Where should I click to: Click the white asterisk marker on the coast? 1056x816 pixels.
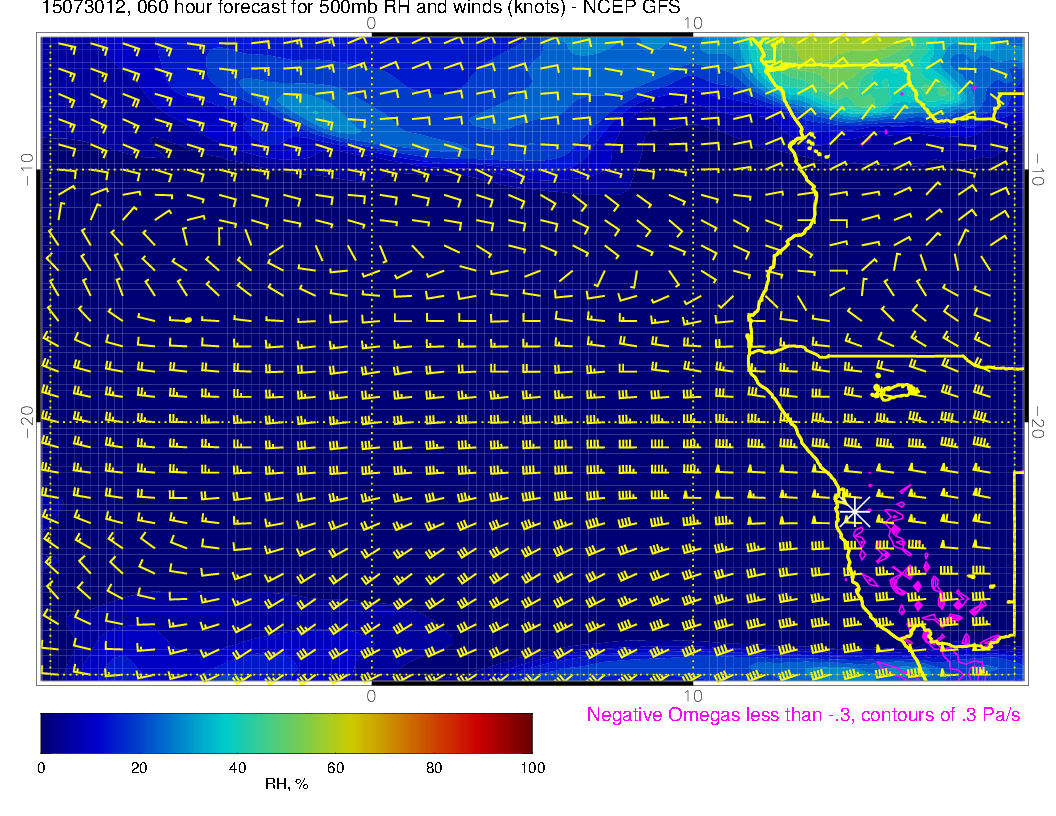pyautogui.click(x=855, y=511)
